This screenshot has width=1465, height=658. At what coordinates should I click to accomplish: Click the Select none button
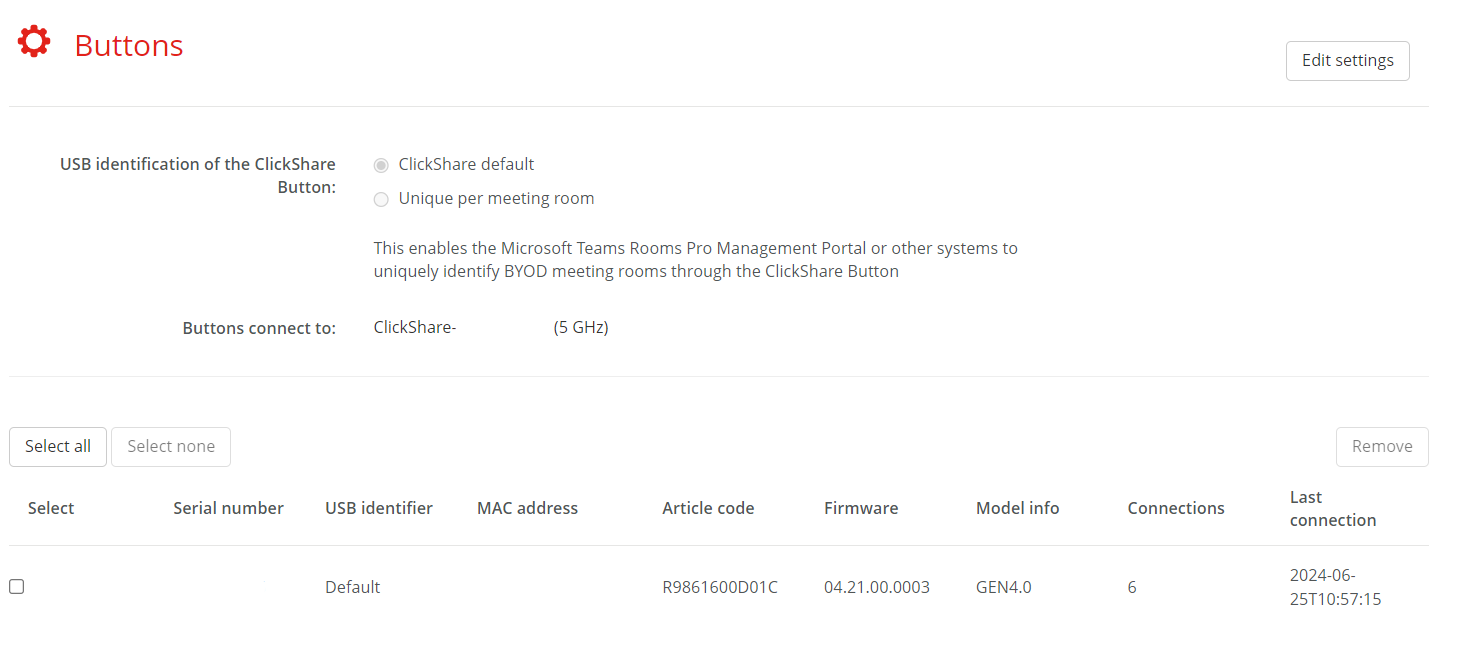171,447
